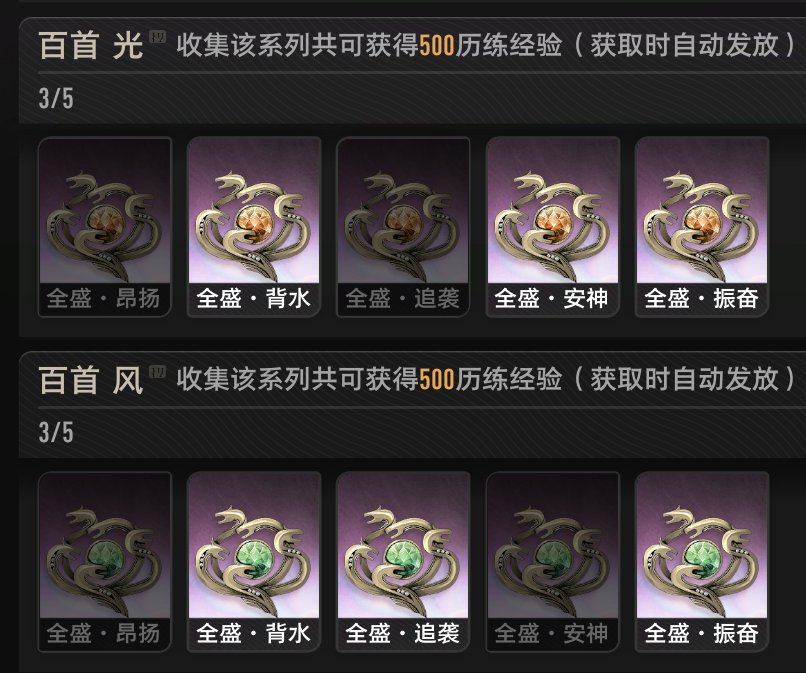Click the 百首 风 series title
This screenshot has height=673, width=806.
point(91,380)
